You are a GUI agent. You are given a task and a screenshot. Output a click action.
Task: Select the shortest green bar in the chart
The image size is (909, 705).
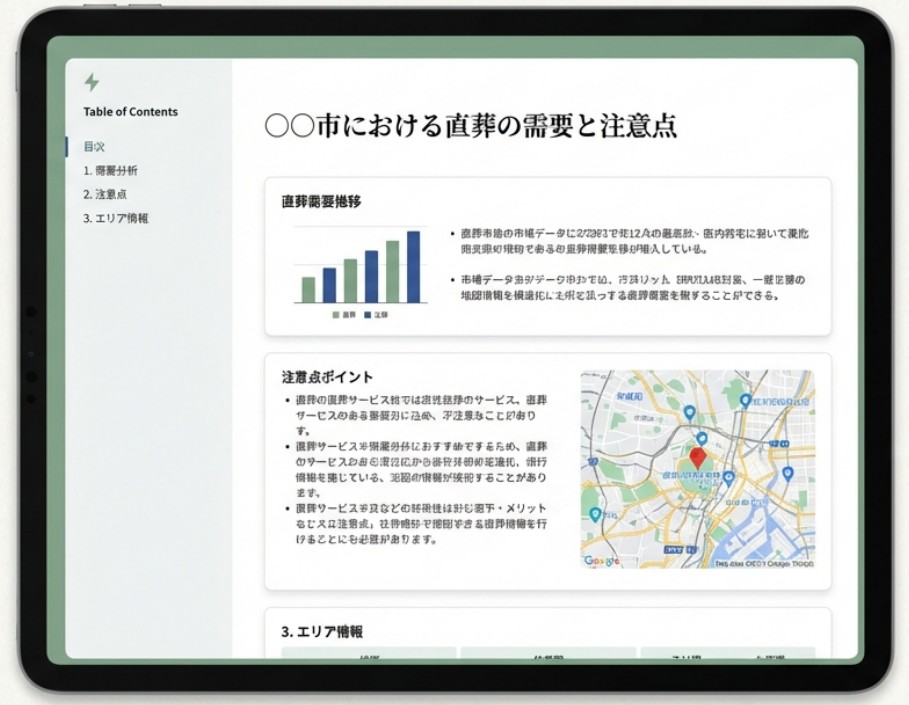point(308,290)
